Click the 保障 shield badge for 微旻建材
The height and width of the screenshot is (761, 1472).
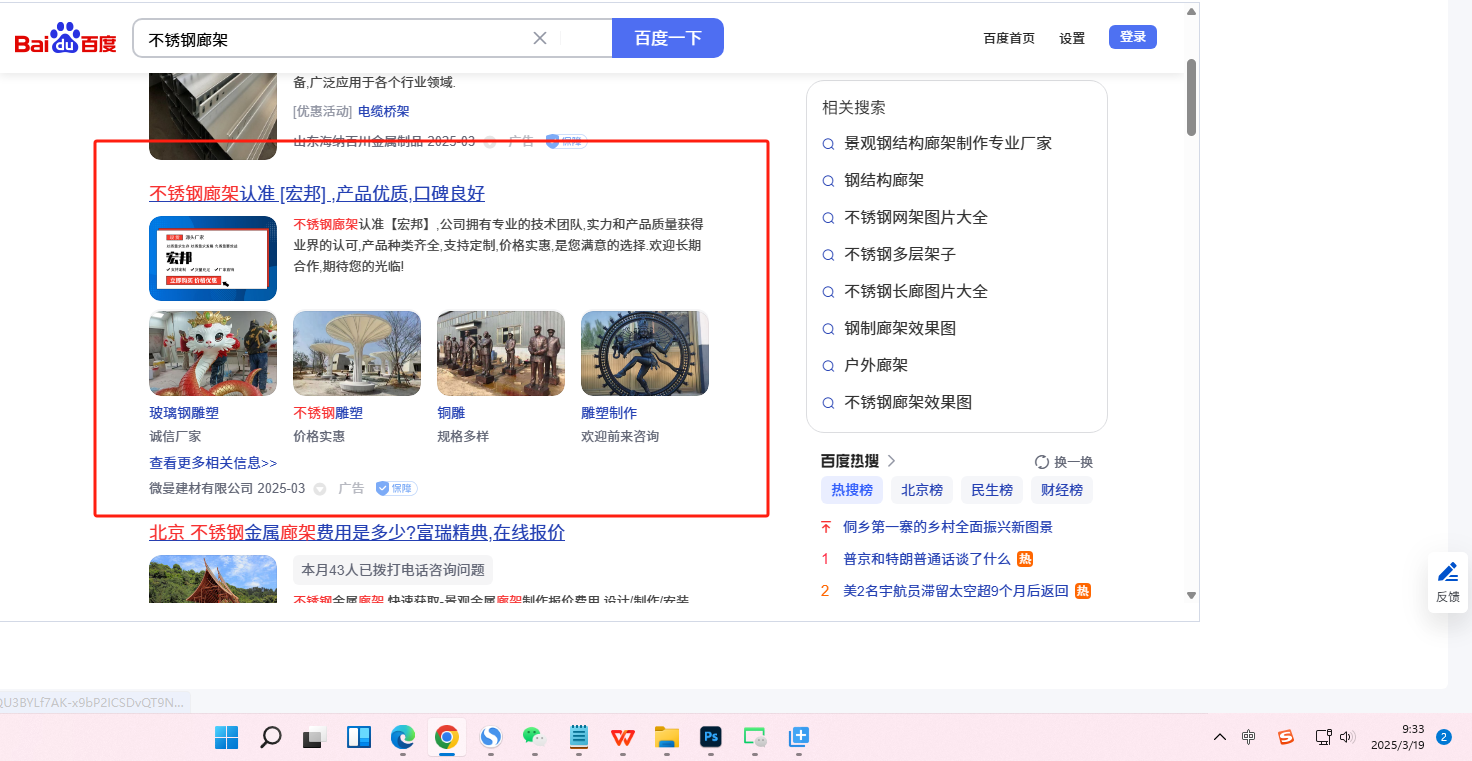(396, 488)
